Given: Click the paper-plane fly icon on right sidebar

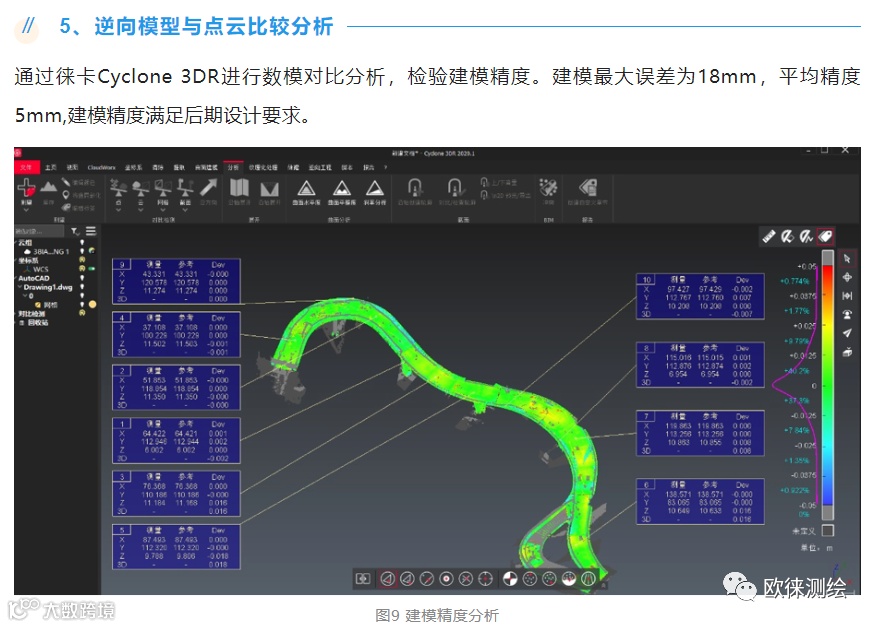Looking at the screenshot, I should click(847, 333).
